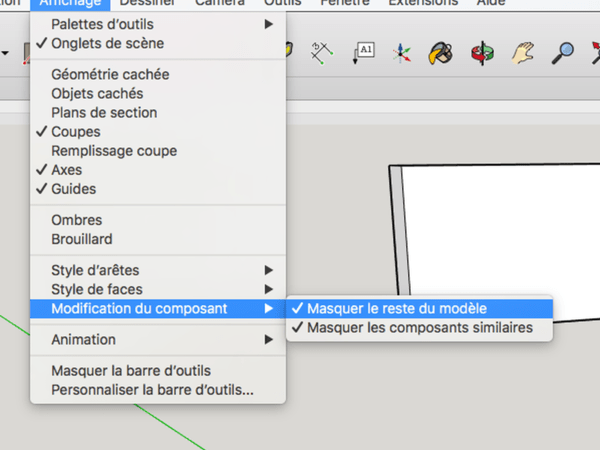Select the Dimensions (Cotation) tool icon
Viewport: 600px width, 450px height.
click(x=322, y=51)
